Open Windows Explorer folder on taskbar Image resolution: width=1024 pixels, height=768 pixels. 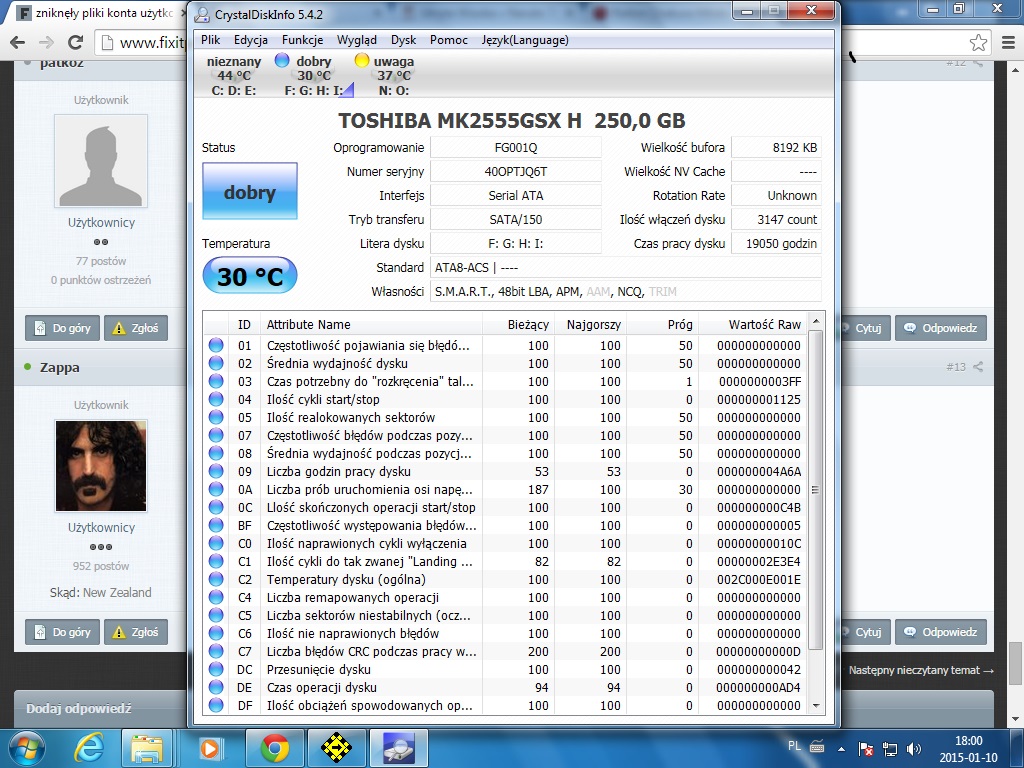147,748
